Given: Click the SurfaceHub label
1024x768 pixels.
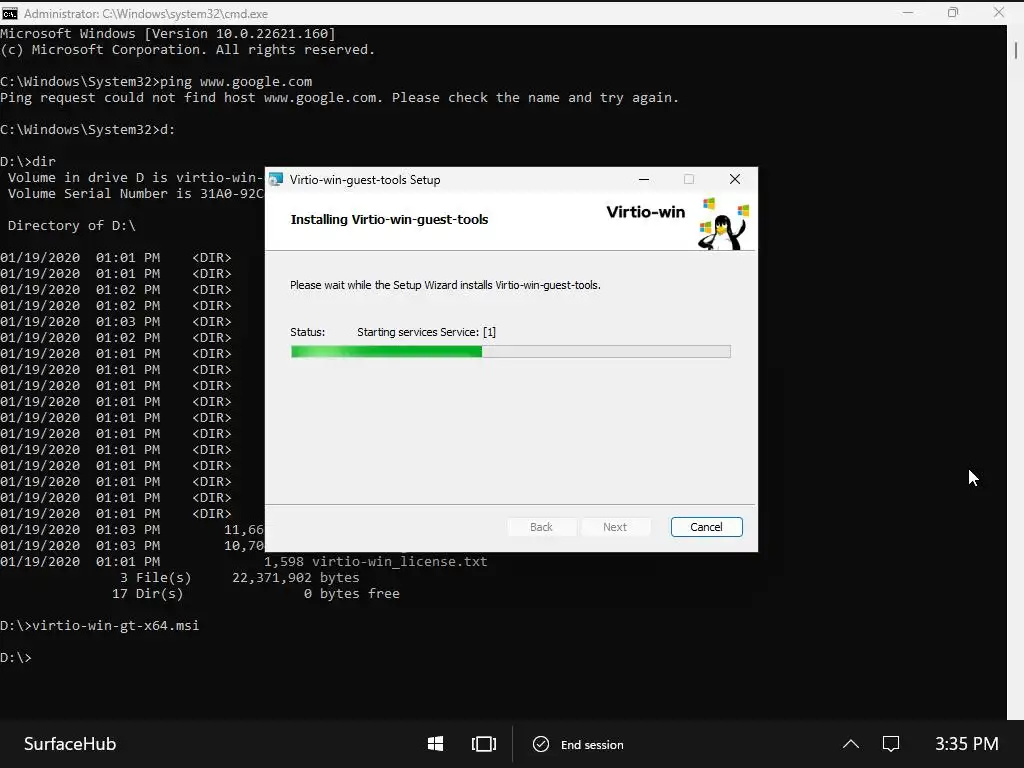Looking at the screenshot, I should coord(70,744).
